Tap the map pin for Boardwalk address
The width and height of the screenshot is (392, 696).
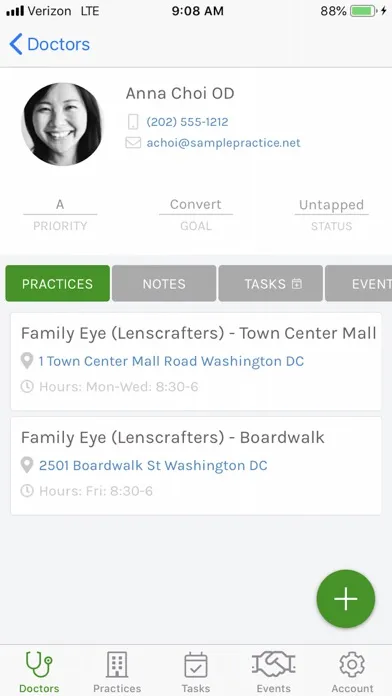(x=27, y=465)
